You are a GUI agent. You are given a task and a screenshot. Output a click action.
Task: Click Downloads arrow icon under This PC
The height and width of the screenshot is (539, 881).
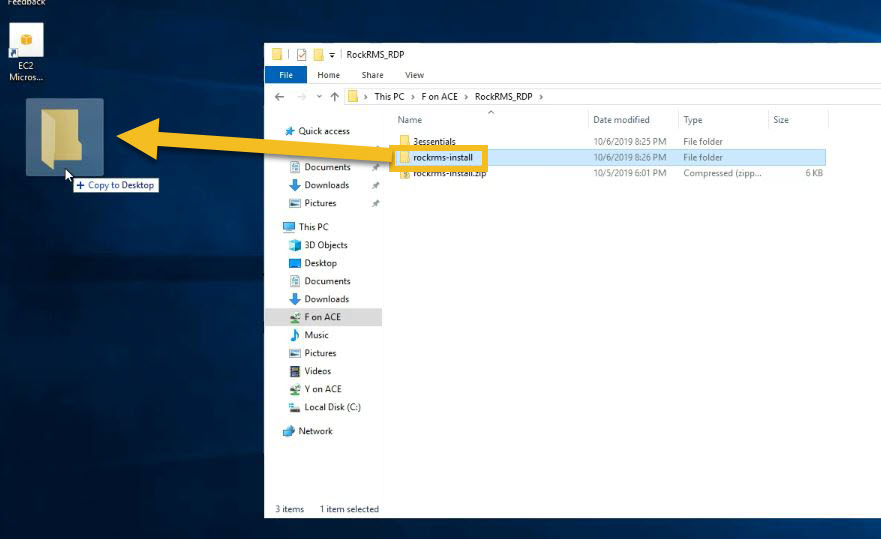pyautogui.click(x=294, y=299)
